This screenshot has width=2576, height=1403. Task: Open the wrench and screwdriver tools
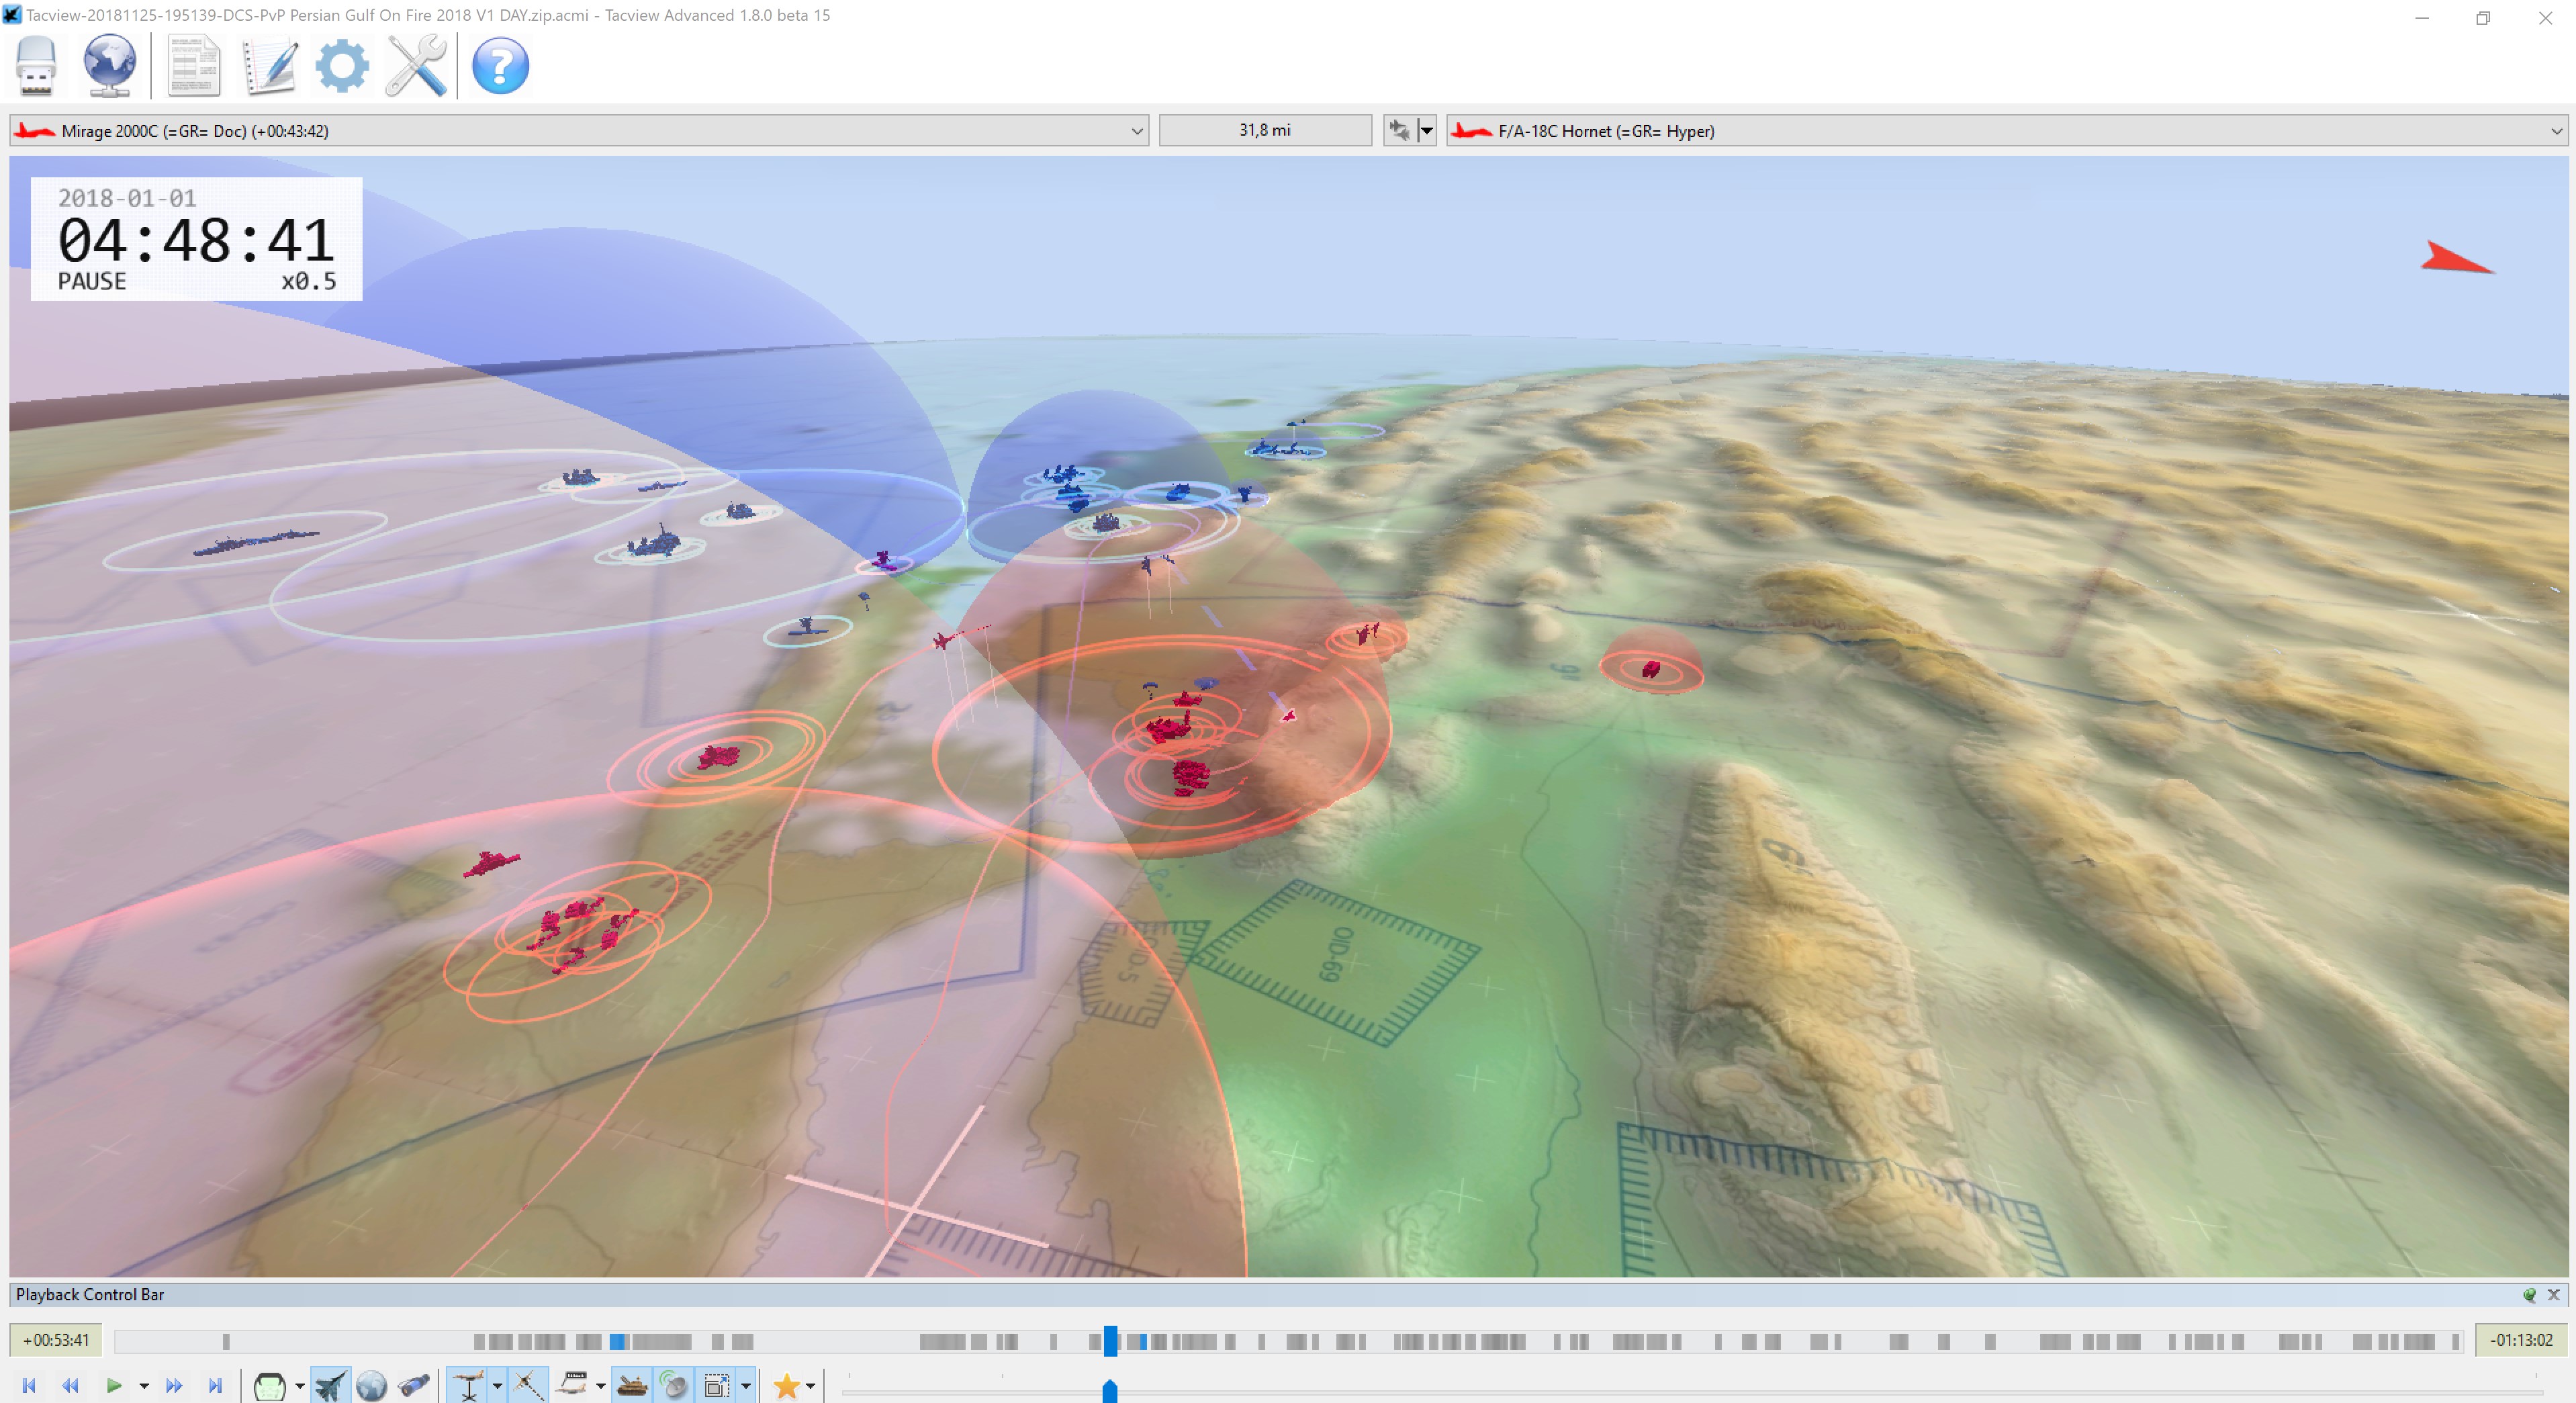click(x=416, y=66)
